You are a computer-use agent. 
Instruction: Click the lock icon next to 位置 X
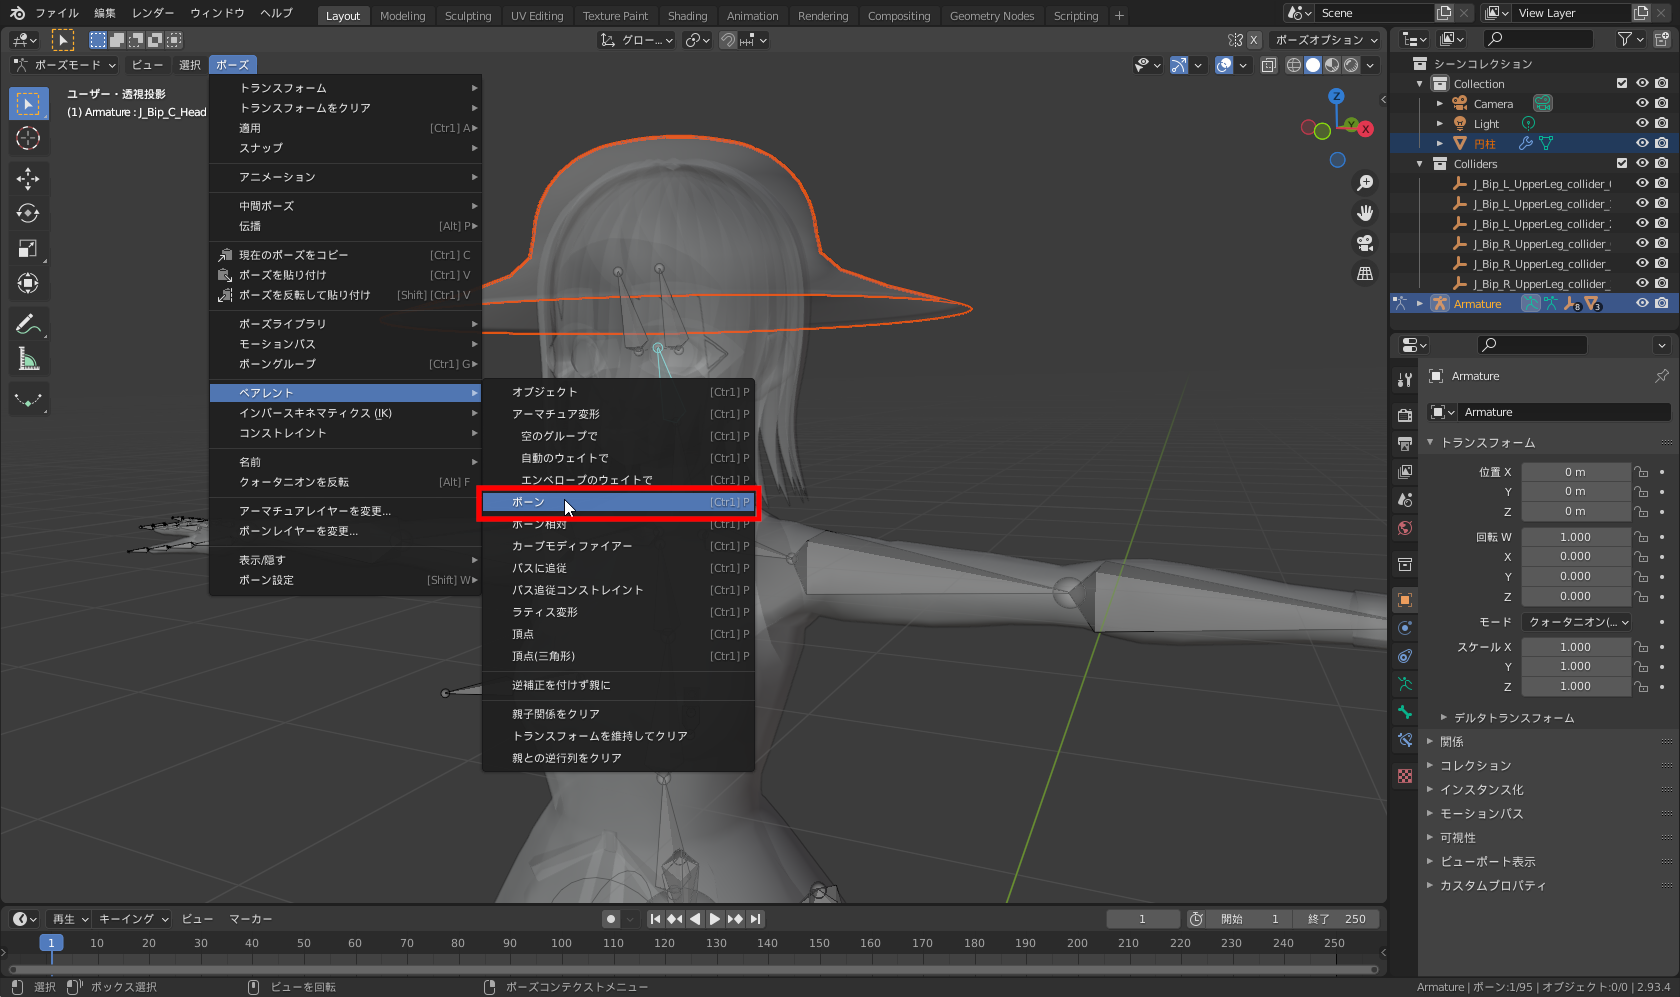[x=1641, y=471]
